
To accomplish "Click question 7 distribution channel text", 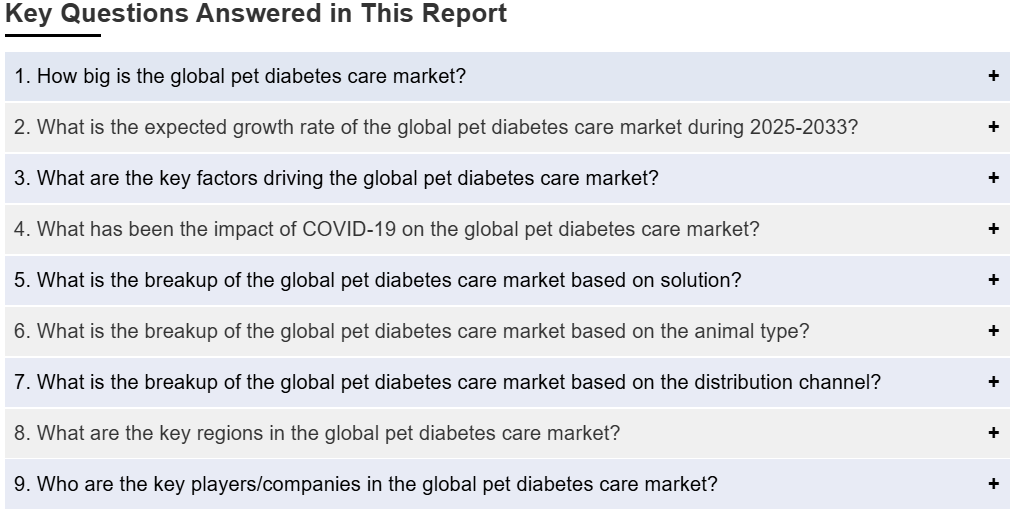I will click(x=448, y=382).
